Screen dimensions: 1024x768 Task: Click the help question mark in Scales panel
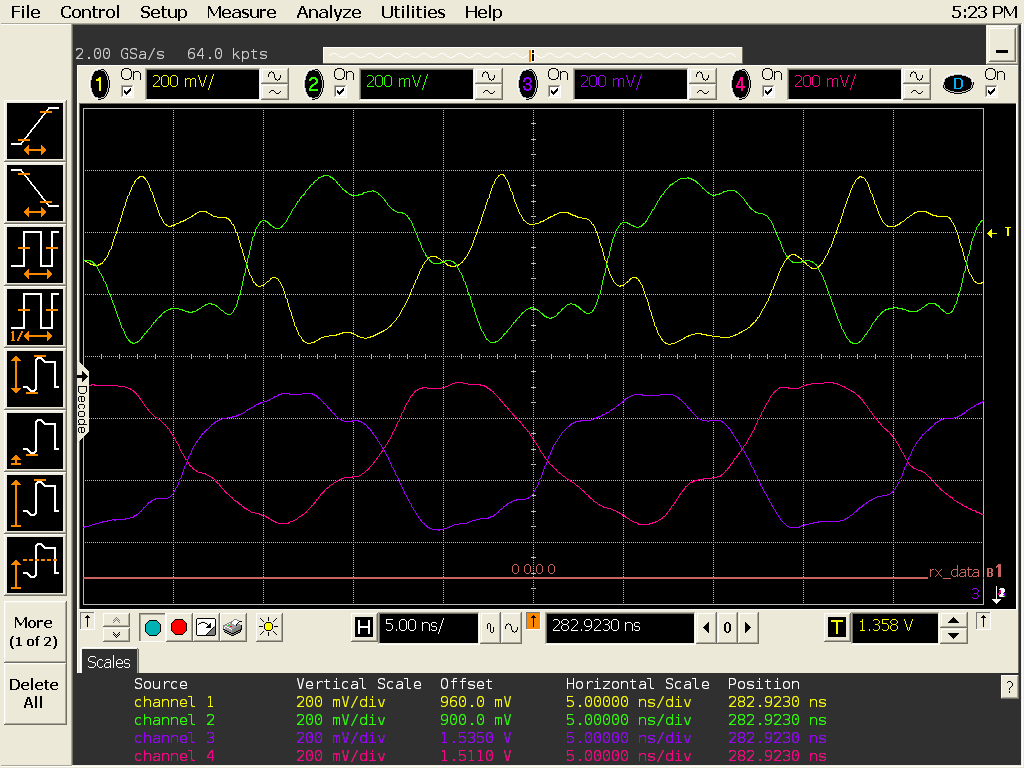1009,686
